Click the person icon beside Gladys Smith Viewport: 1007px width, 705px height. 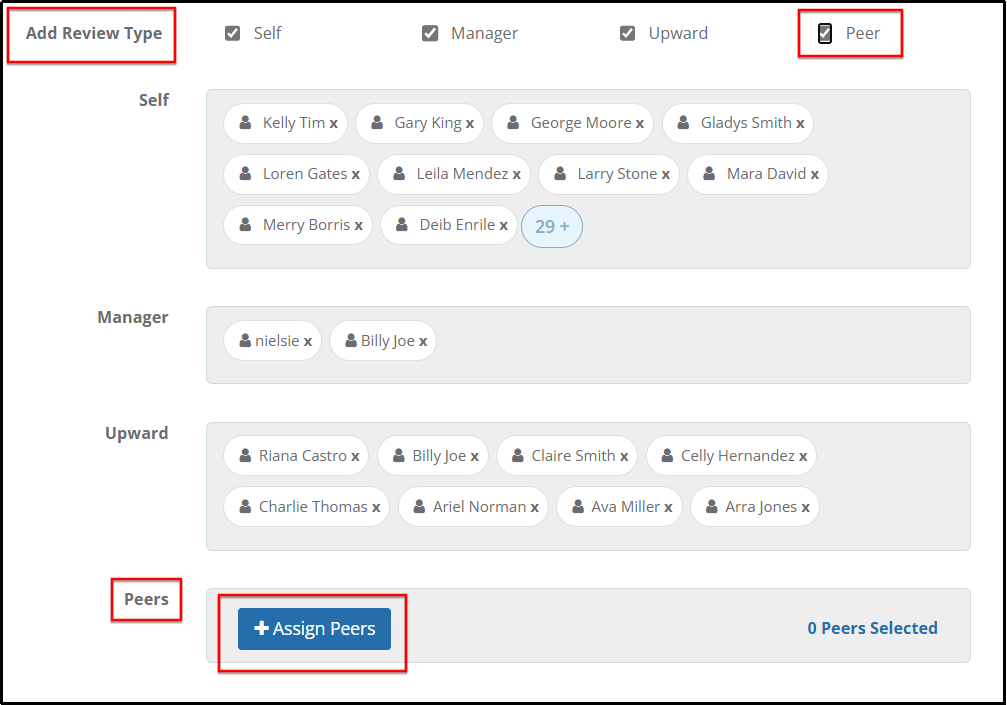[x=683, y=122]
